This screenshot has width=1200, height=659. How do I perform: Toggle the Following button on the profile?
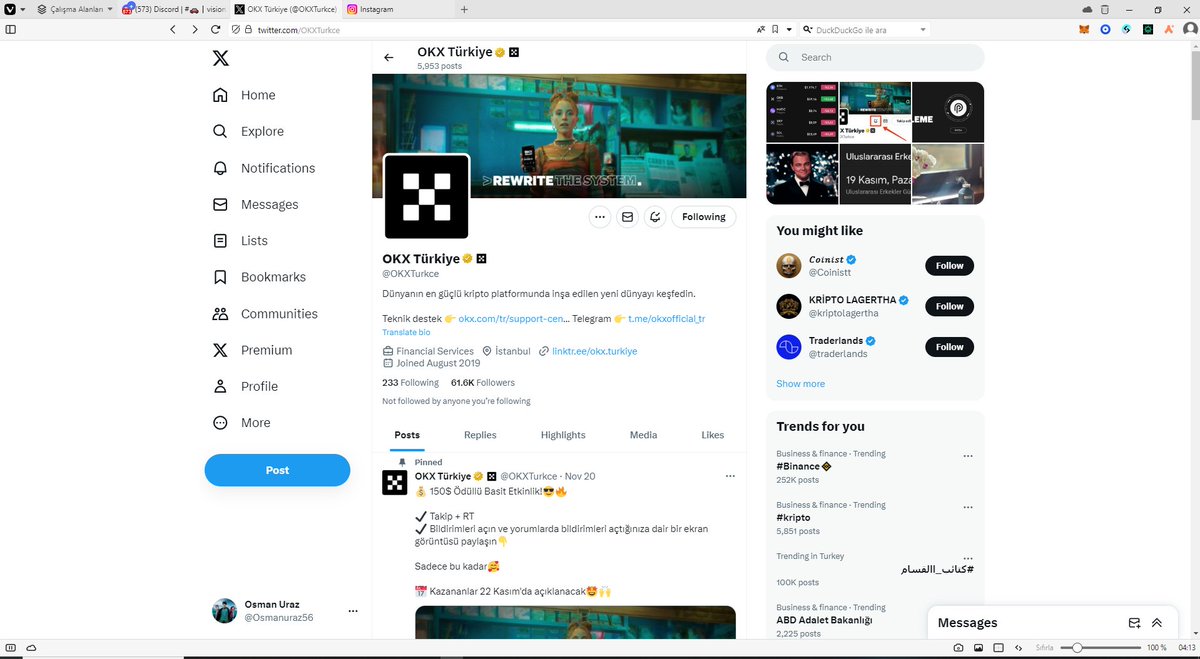click(704, 217)
